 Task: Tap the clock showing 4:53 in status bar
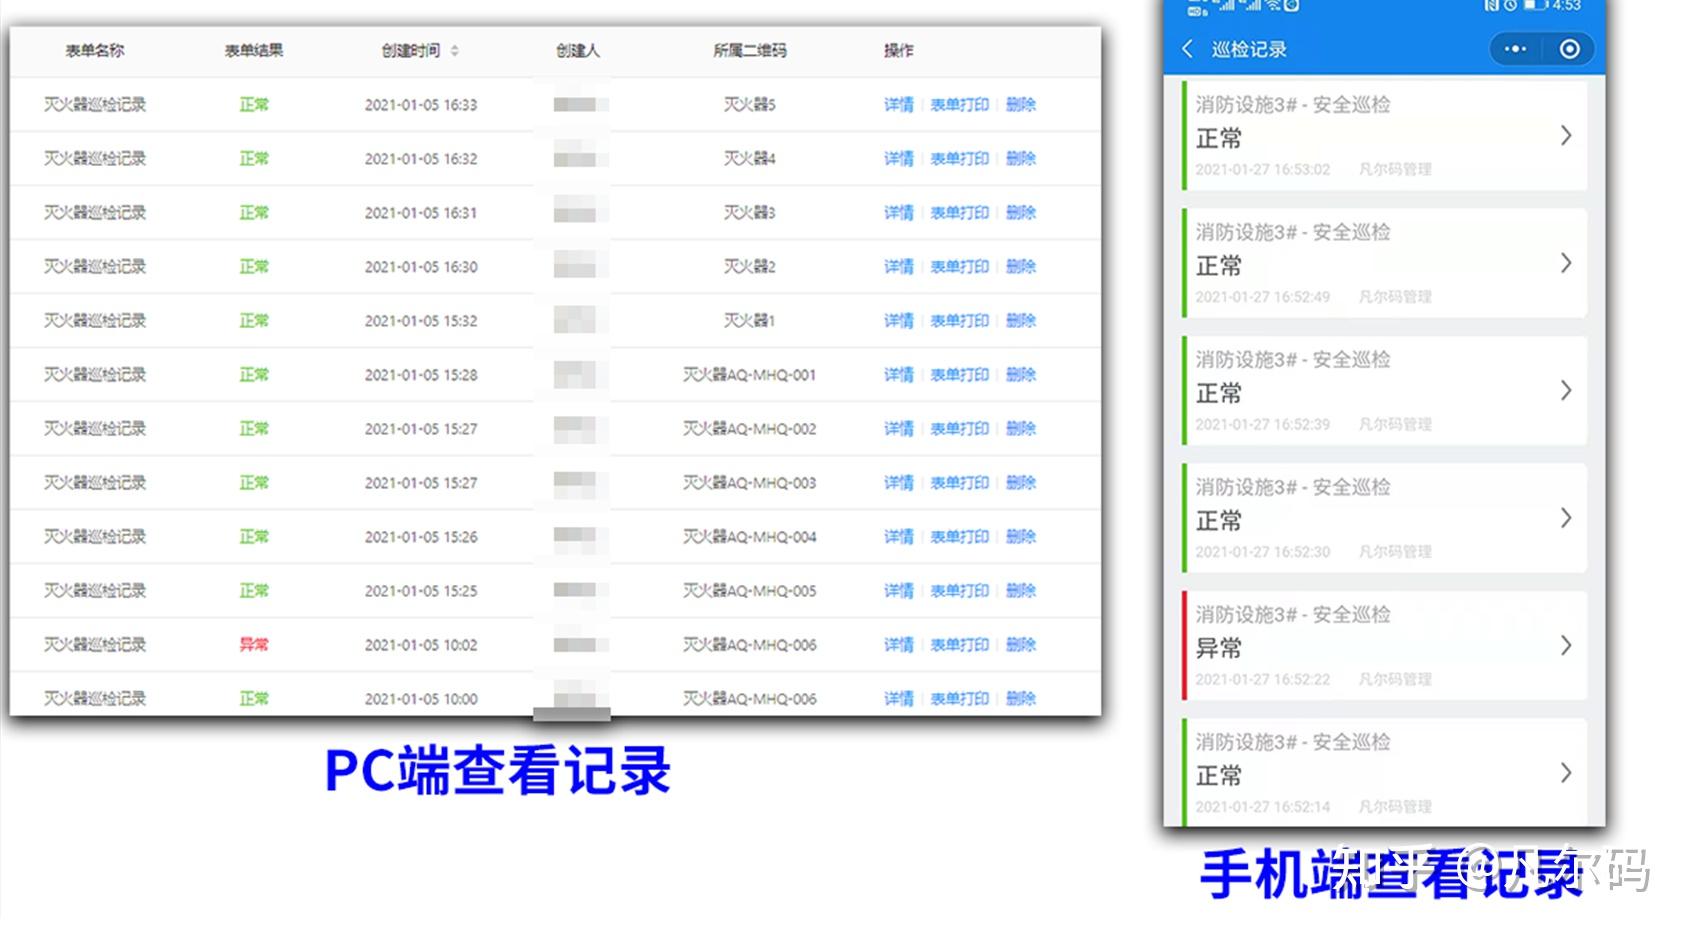(1566, 6)
